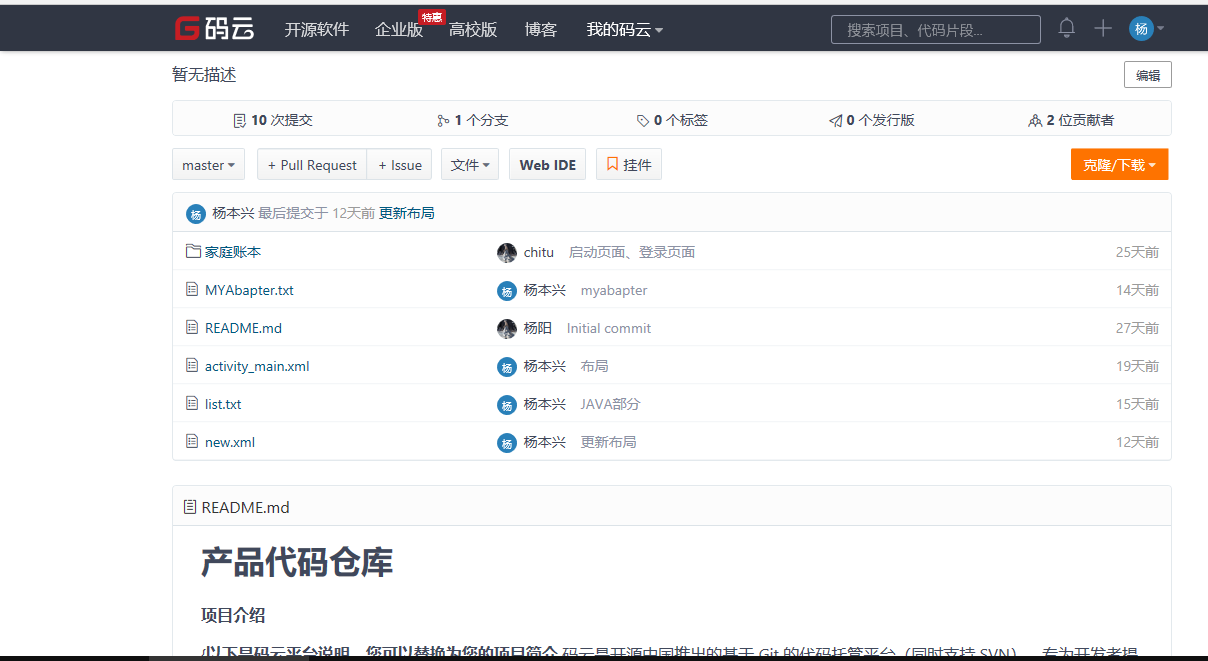Focus the 搜索项目、代码片段 search field

tap(936, 30)
